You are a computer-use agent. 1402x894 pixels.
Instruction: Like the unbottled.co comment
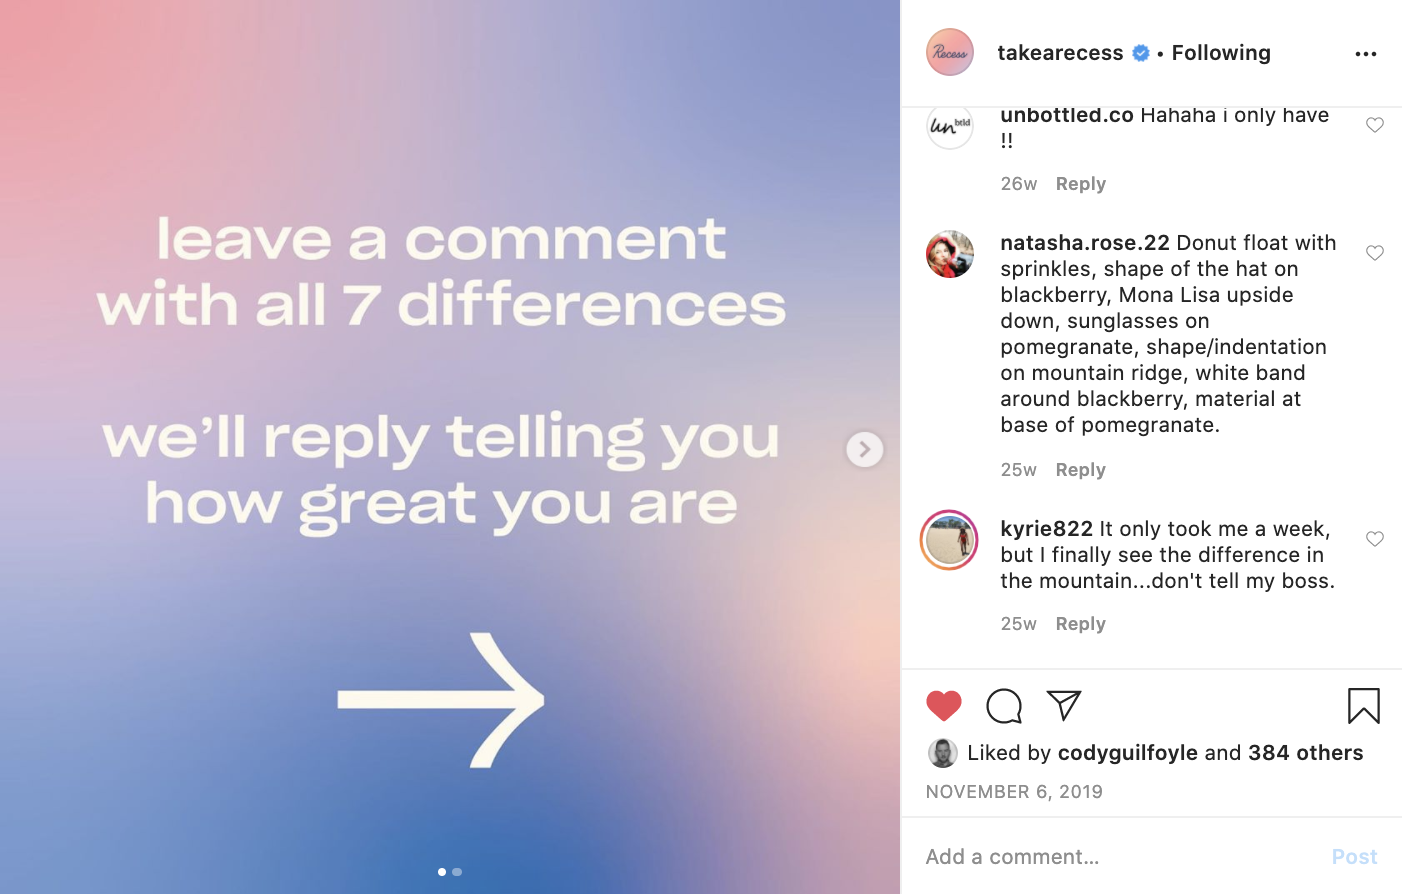point(1375,125)
